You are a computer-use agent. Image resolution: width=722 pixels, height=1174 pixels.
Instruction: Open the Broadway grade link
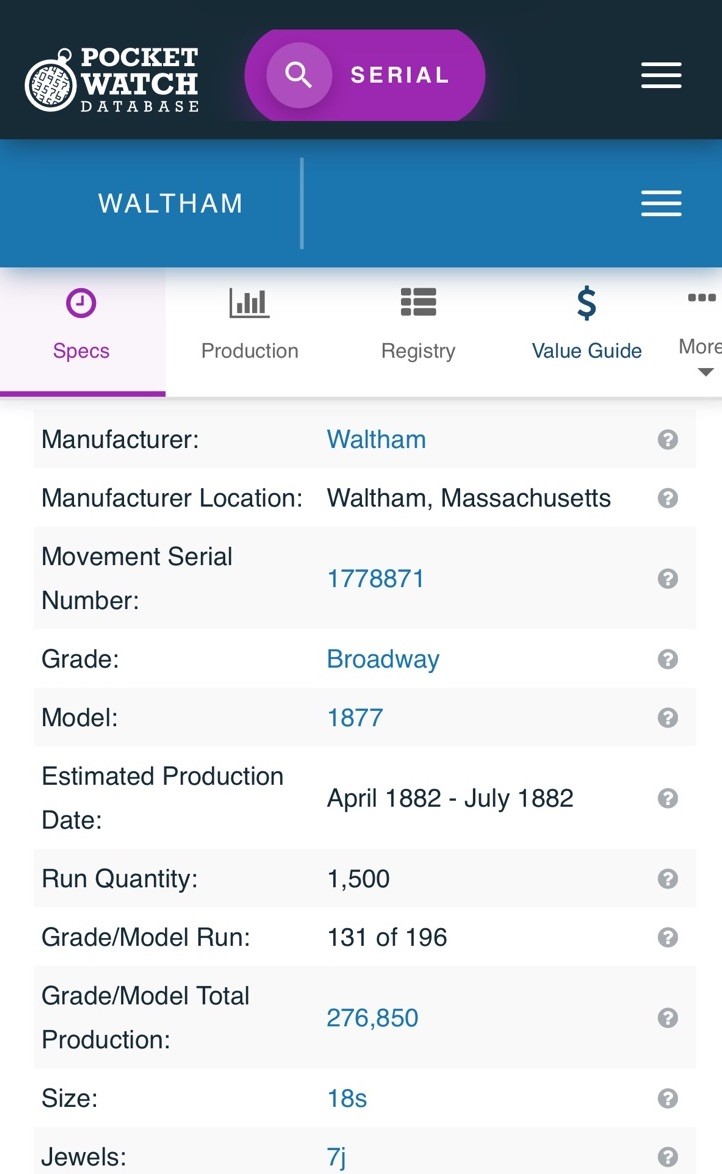383,660
